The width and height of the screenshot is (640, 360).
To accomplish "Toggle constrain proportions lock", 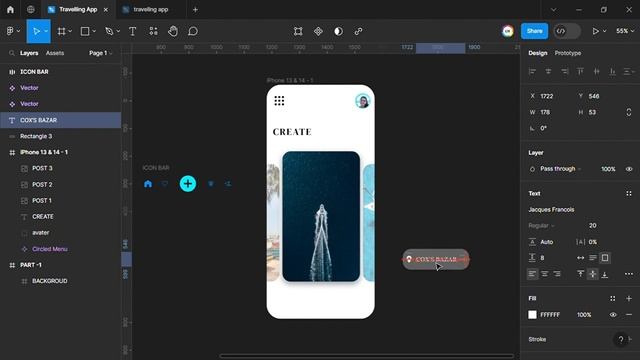I will point(629,112).
